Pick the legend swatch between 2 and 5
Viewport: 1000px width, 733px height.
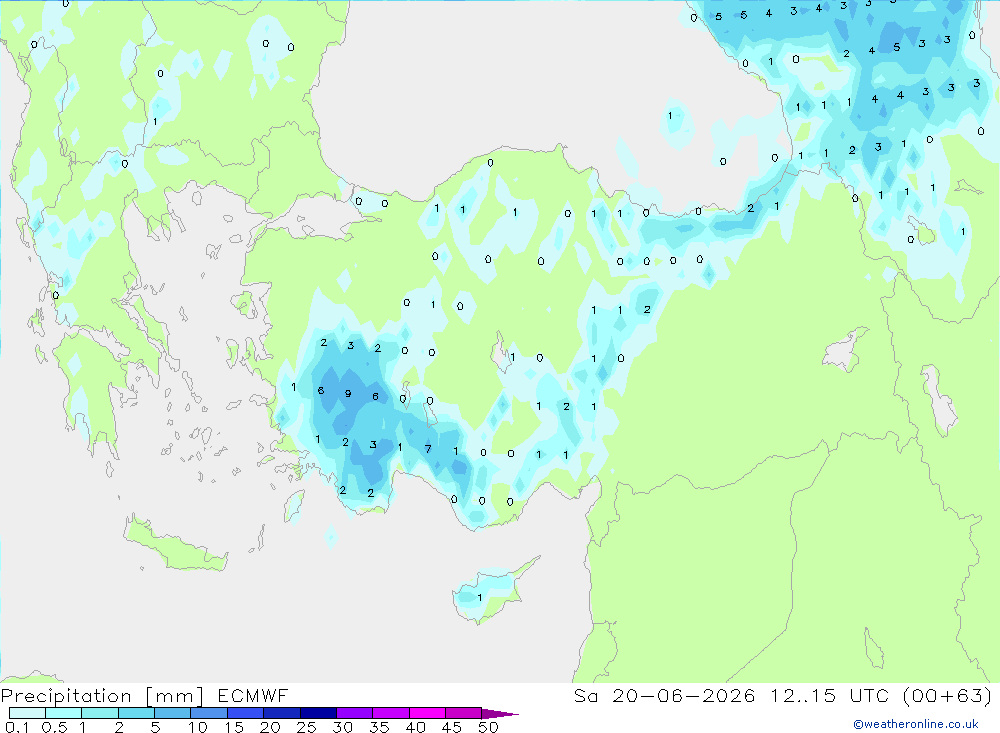point(136,713)
